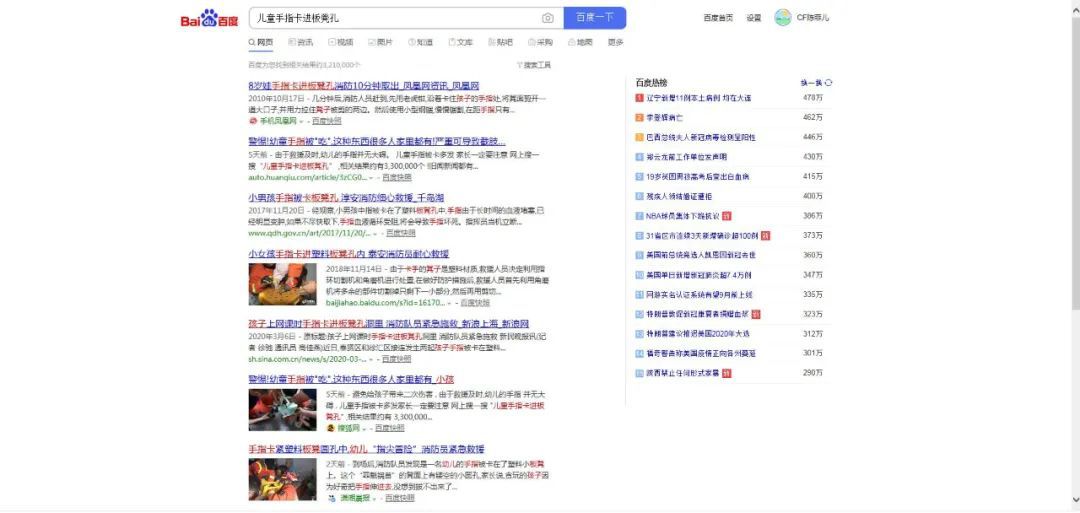Open hot topic 31省区市 新增确诊超100例
The height and width of the screenshot is (513, 1080).
[x=702, y=236]
